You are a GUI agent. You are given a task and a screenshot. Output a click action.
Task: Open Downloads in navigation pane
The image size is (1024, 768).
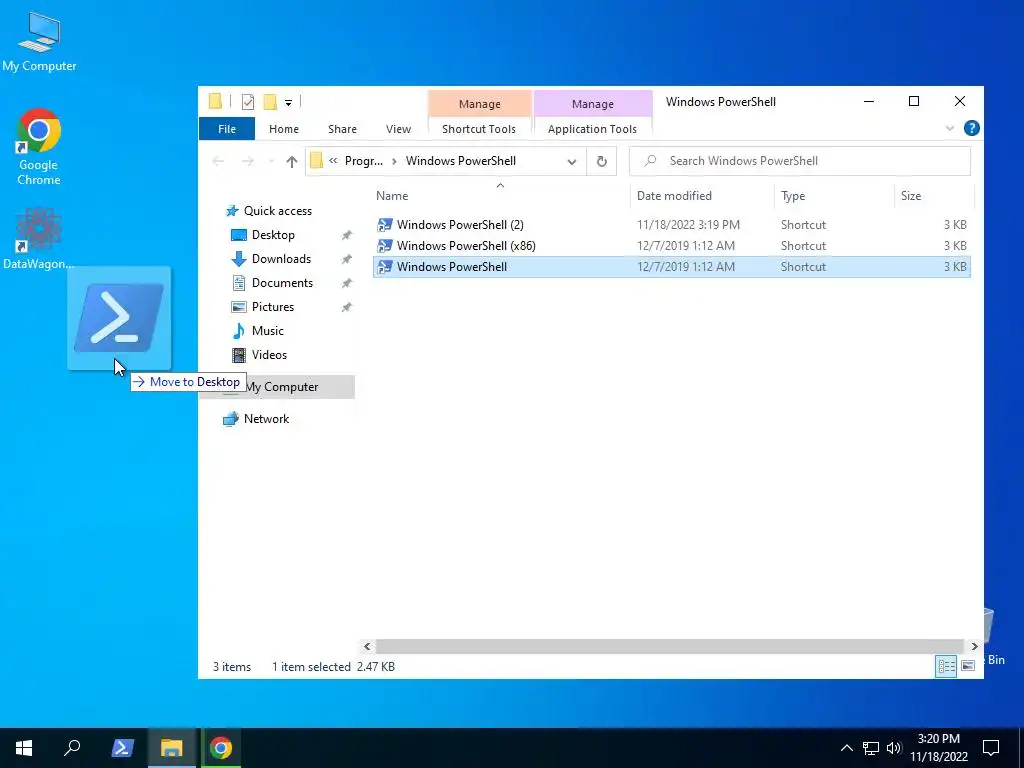click(281, 259)
